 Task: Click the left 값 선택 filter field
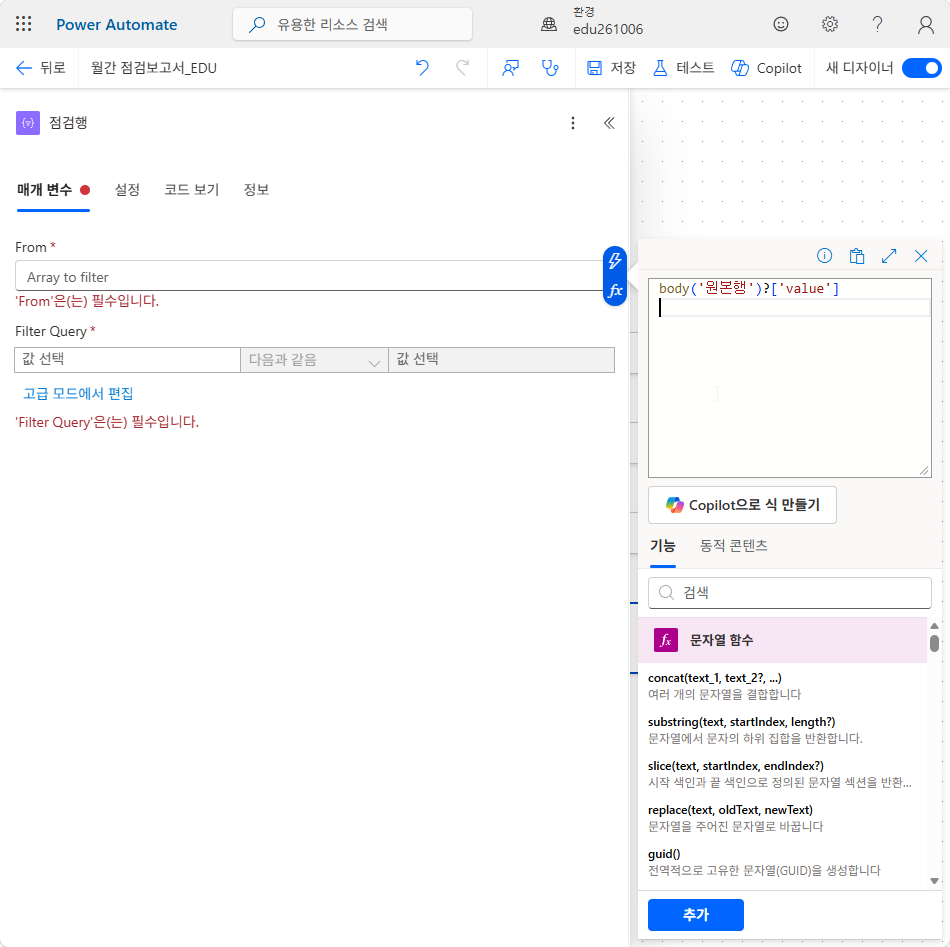[x=127, y=359]
